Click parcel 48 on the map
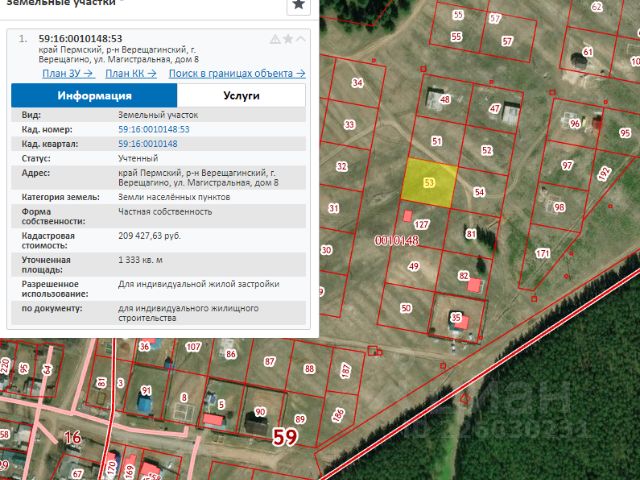The image size is (640, 480). (x=444, y=99)
